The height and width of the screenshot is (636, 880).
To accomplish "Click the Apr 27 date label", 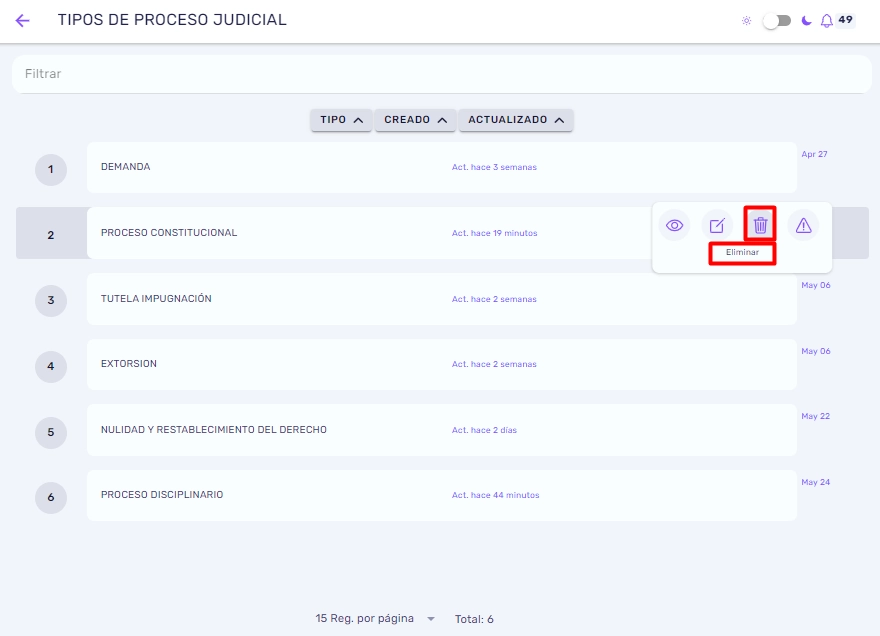I will coord(814,154).
